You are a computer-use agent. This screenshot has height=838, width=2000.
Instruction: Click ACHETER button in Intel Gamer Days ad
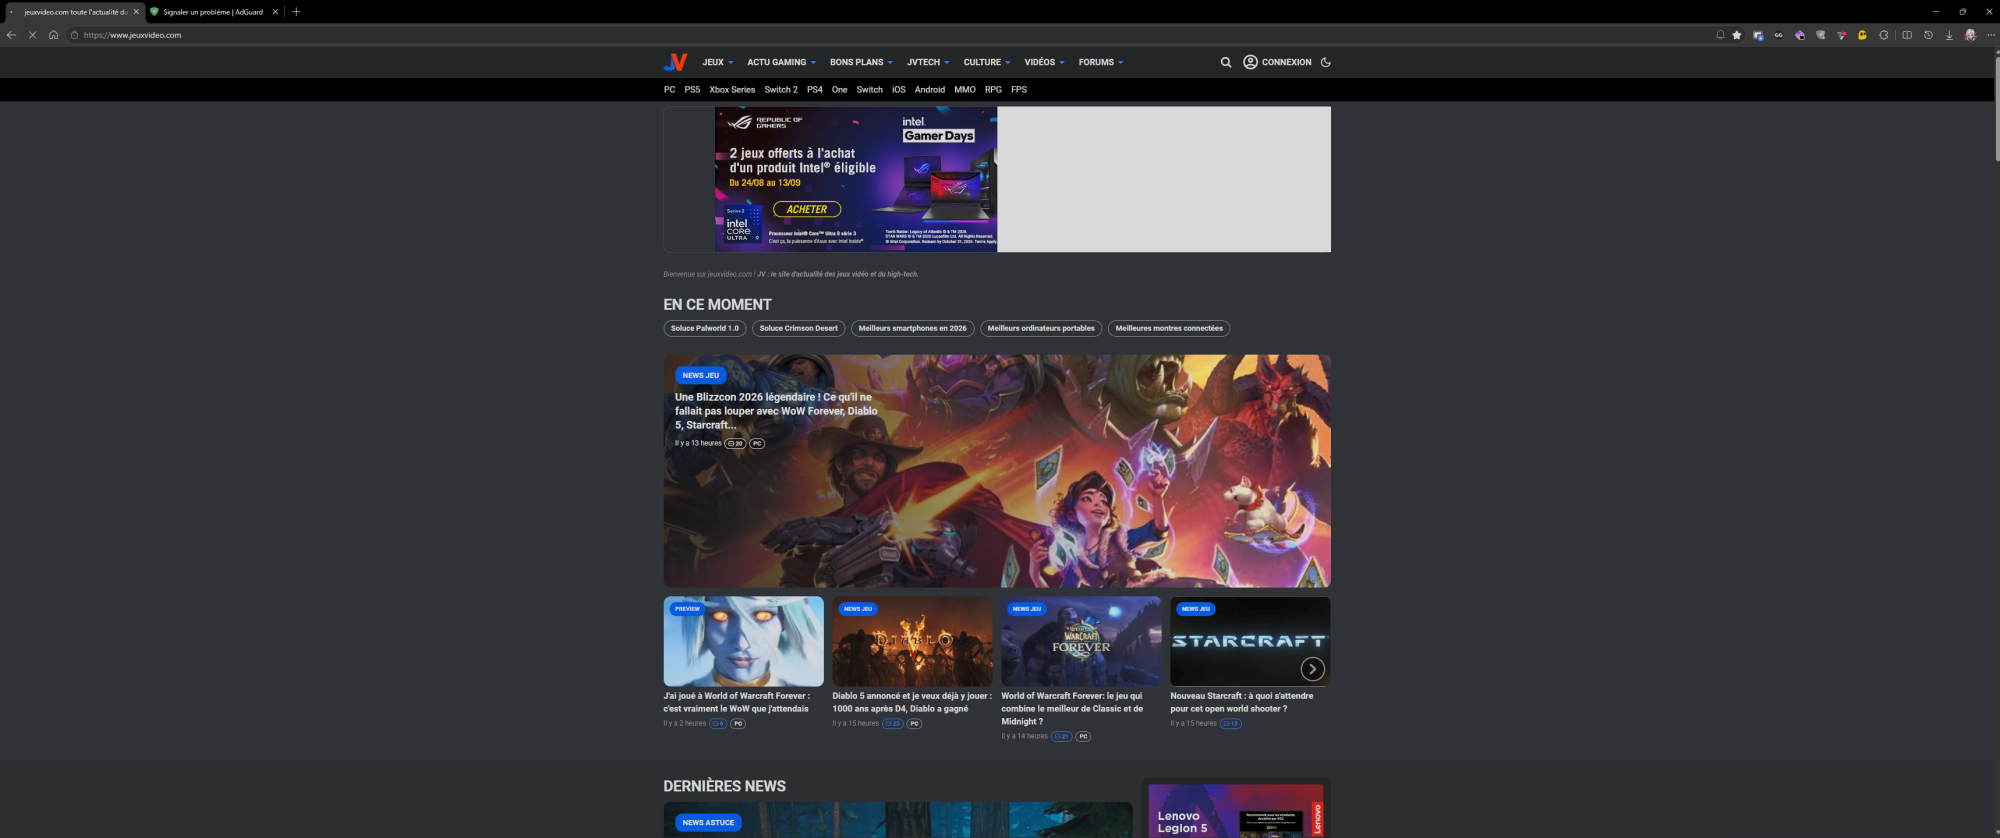(x=807, y=209)
